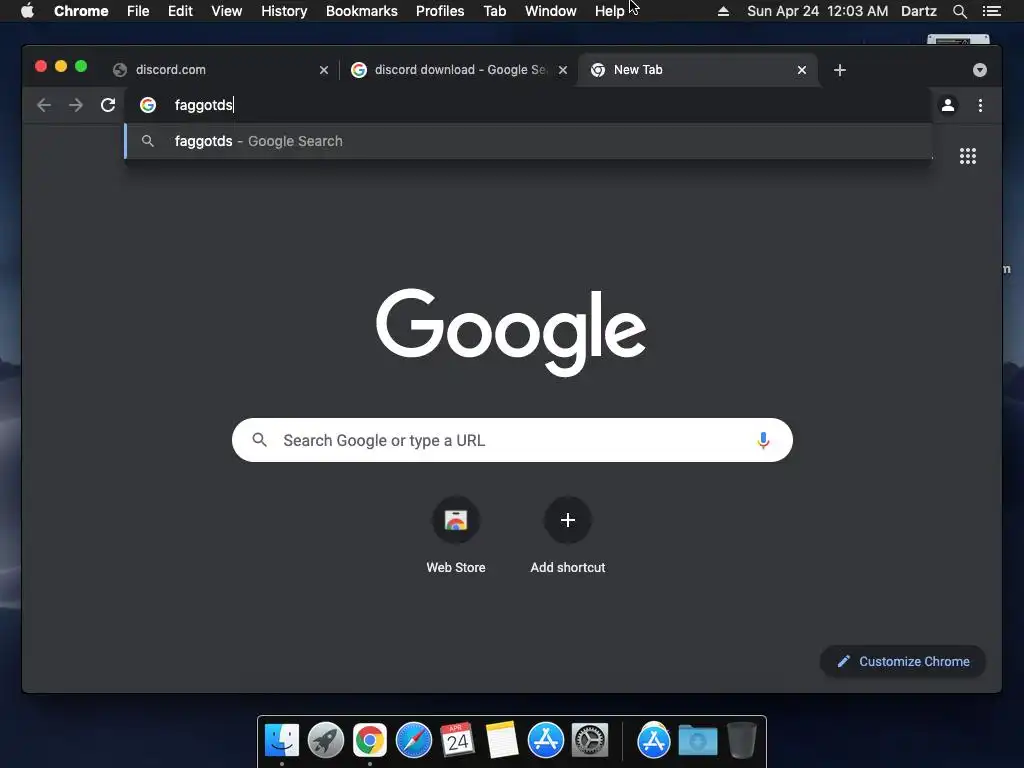Open Chrome's three-dot menu
This screenshot has height=768, width=1024.
pyautogui.click(x=980, y=105)
